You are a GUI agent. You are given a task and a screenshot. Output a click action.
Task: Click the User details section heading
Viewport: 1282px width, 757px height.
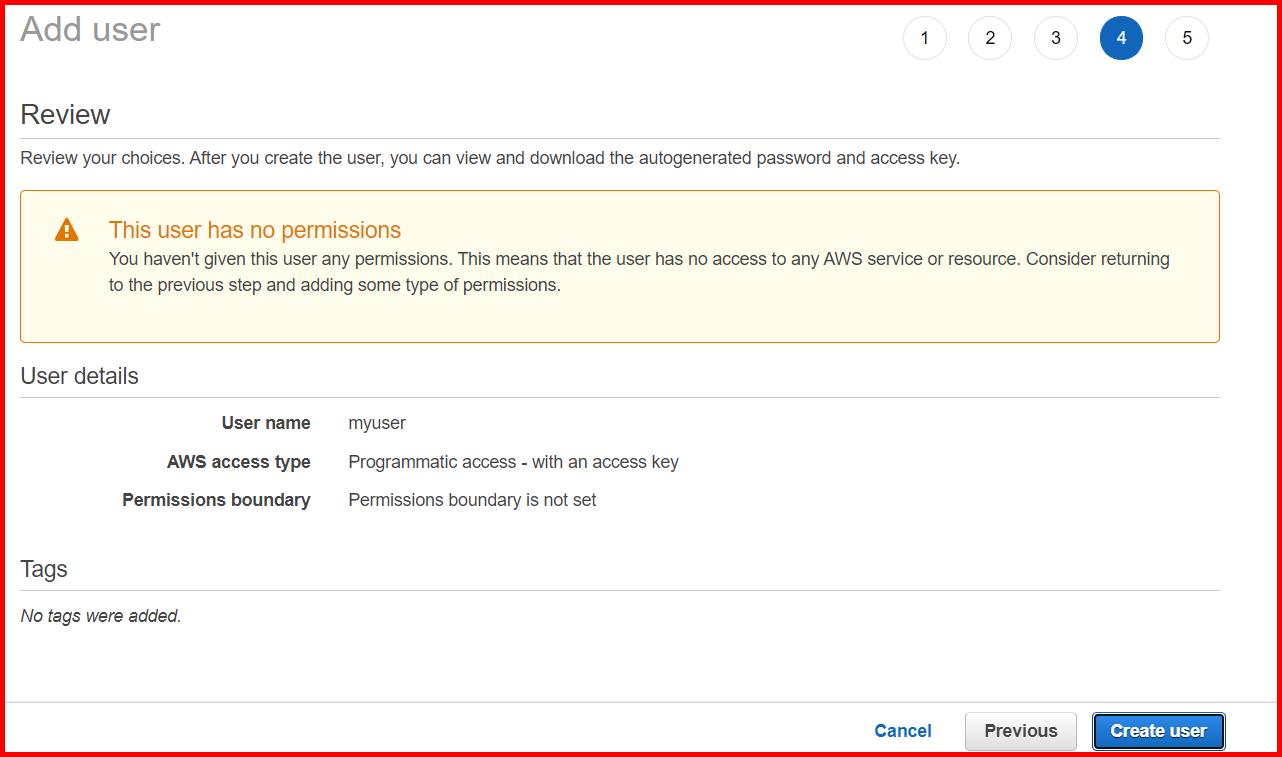pyautogui.click(x=79, y=376)
